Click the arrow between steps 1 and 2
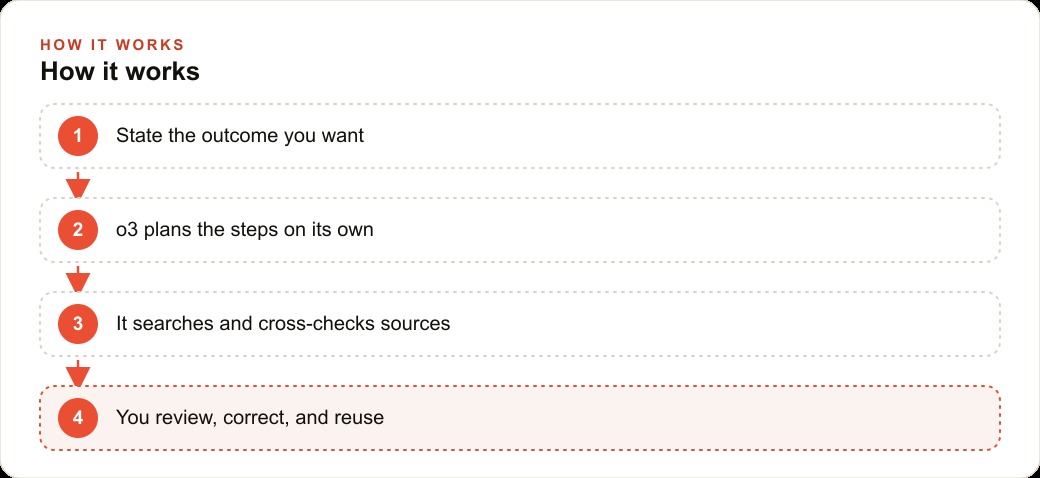 78,184
